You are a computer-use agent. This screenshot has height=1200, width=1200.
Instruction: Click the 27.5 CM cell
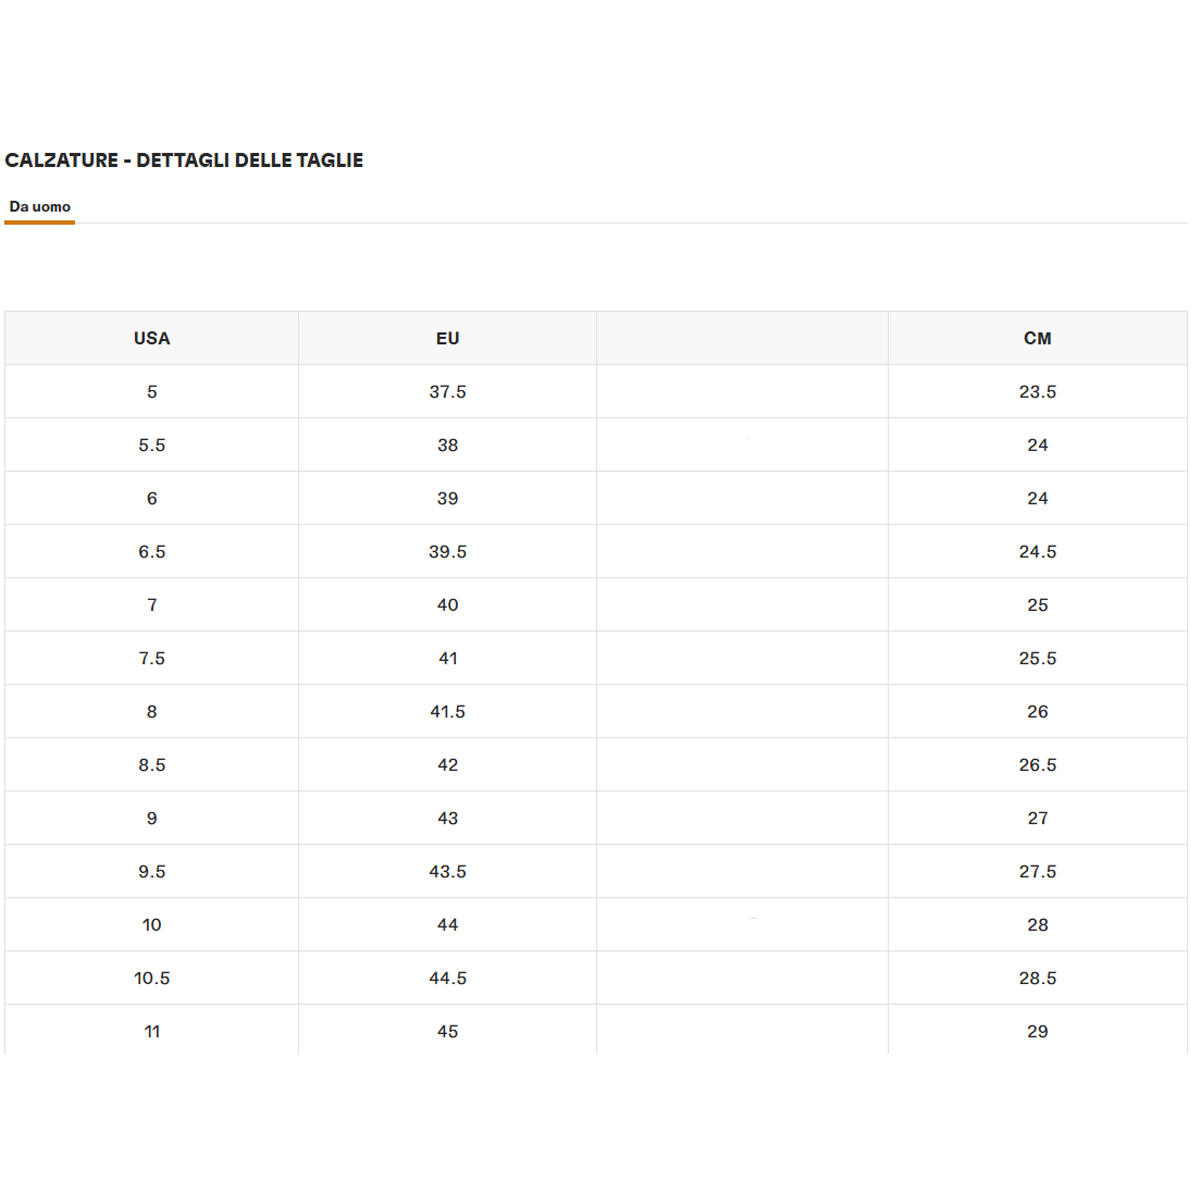coord(1037,872)
